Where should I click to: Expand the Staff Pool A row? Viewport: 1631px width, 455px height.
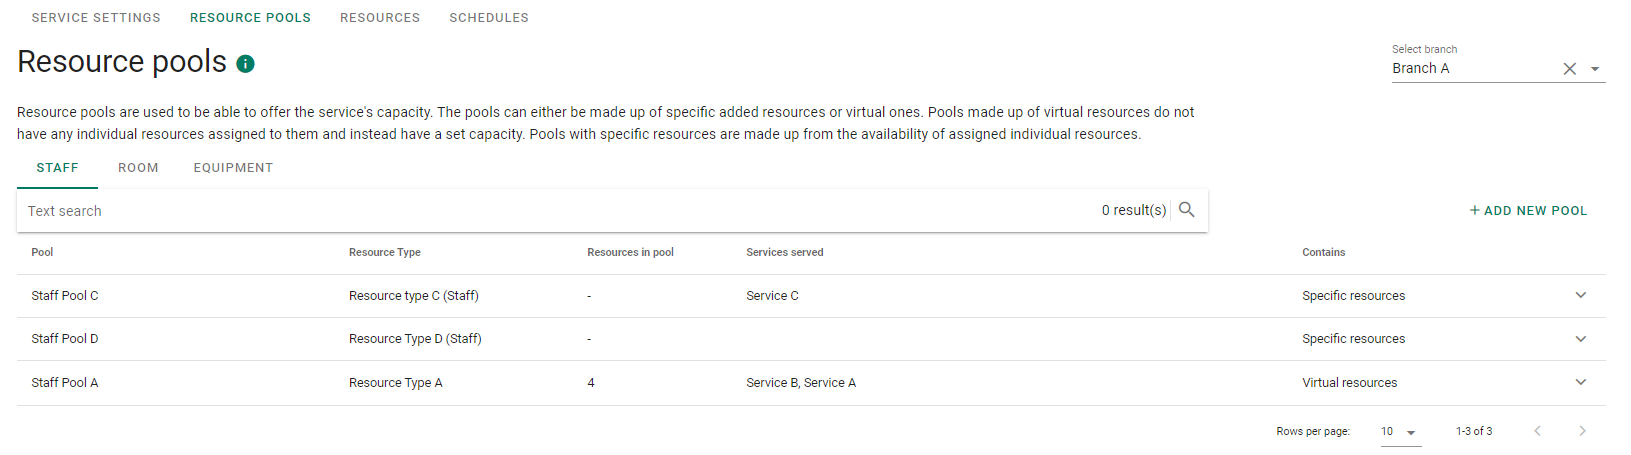click(1581, 382)
